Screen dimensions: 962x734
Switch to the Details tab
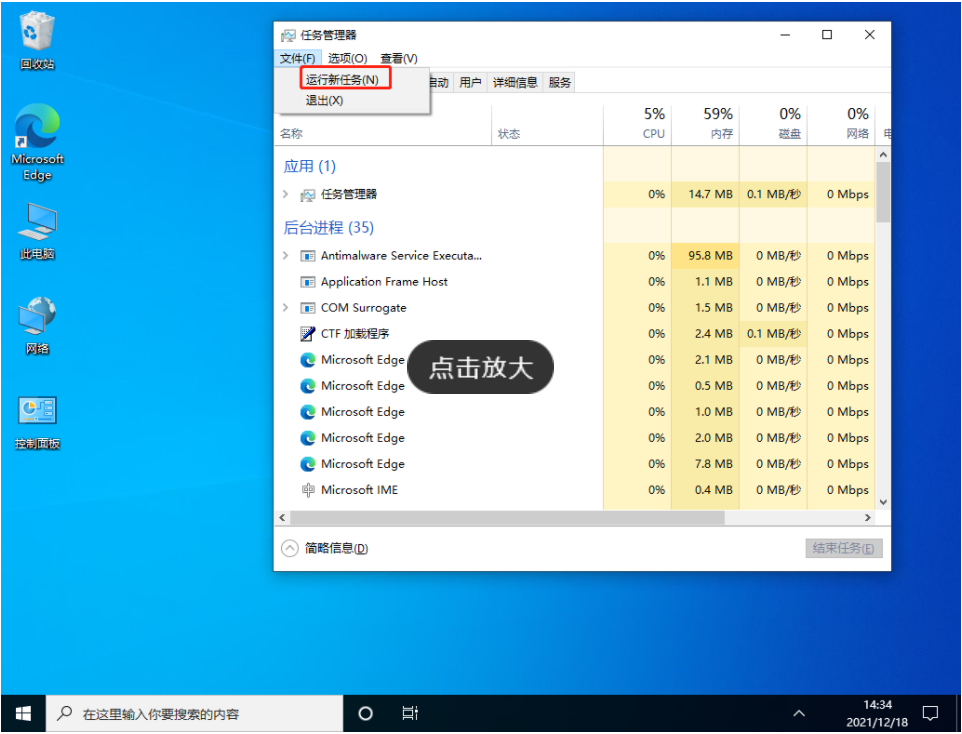tap(515, 82)
